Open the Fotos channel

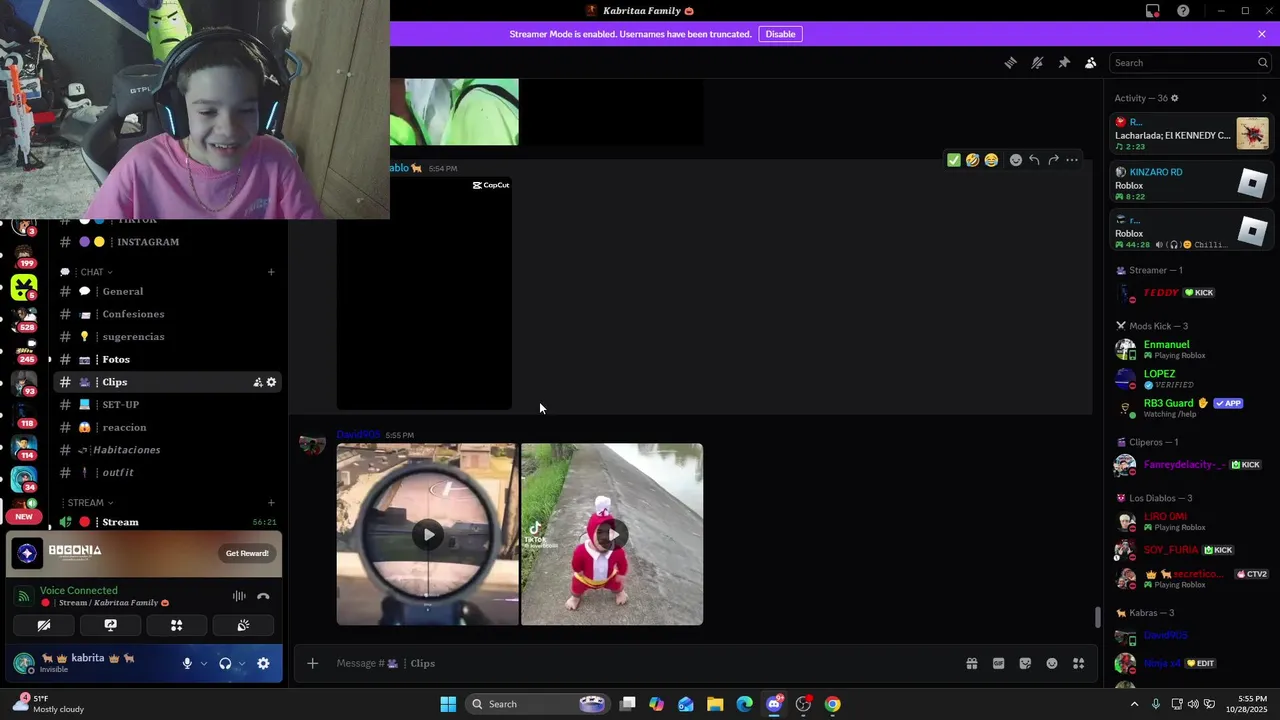168,359
